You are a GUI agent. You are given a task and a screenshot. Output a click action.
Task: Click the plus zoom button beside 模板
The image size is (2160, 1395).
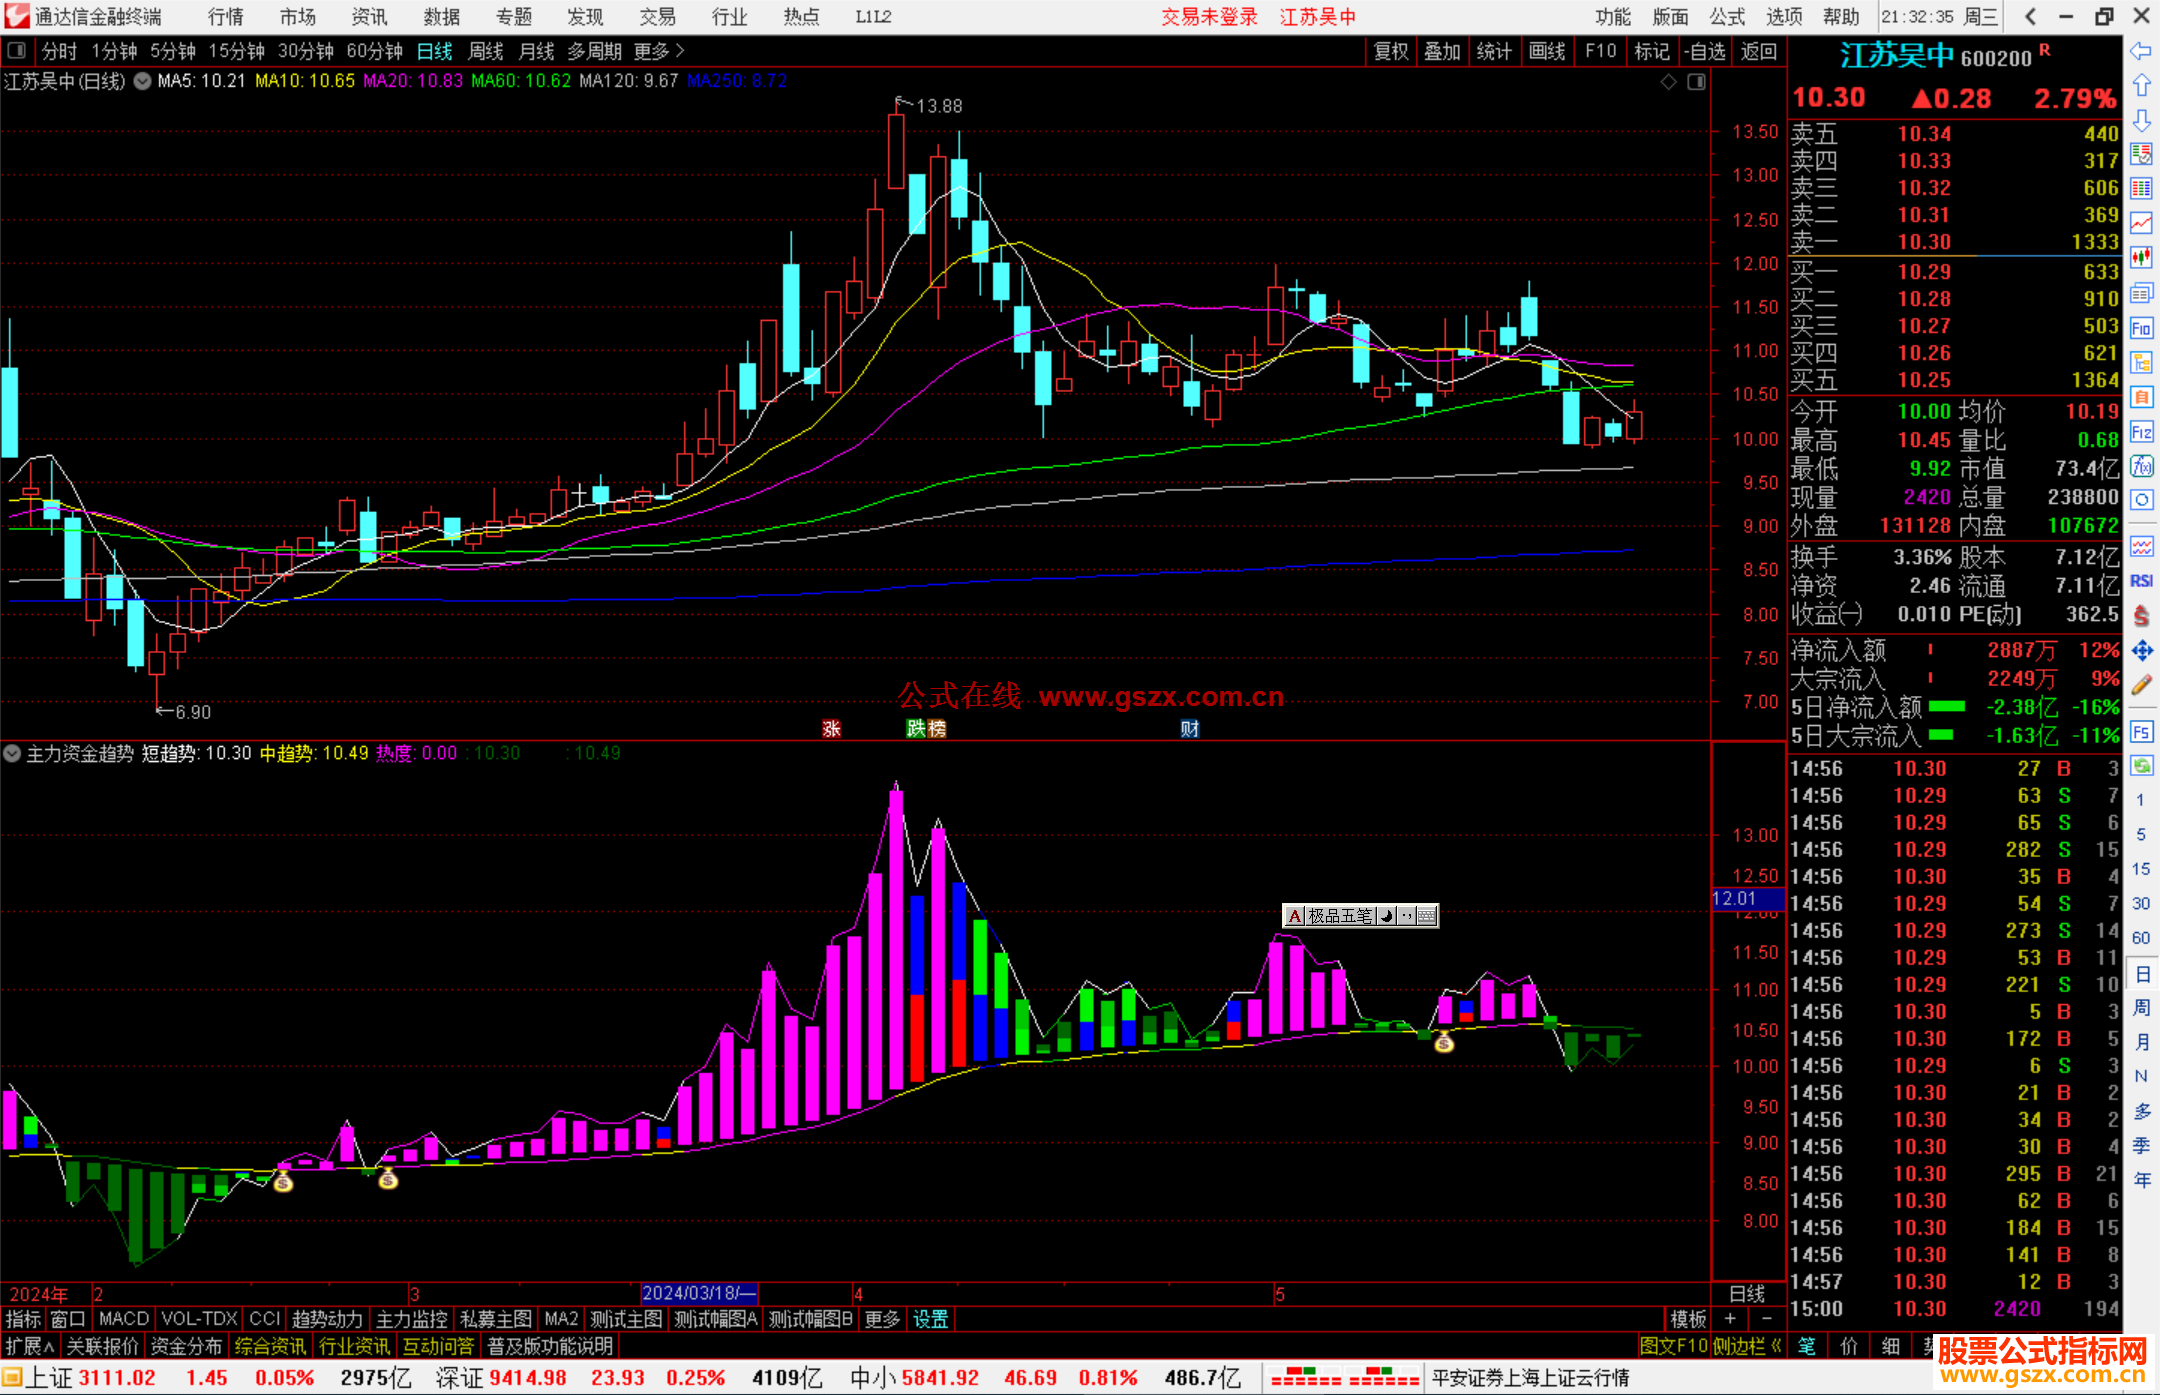coord(1731,1319)
